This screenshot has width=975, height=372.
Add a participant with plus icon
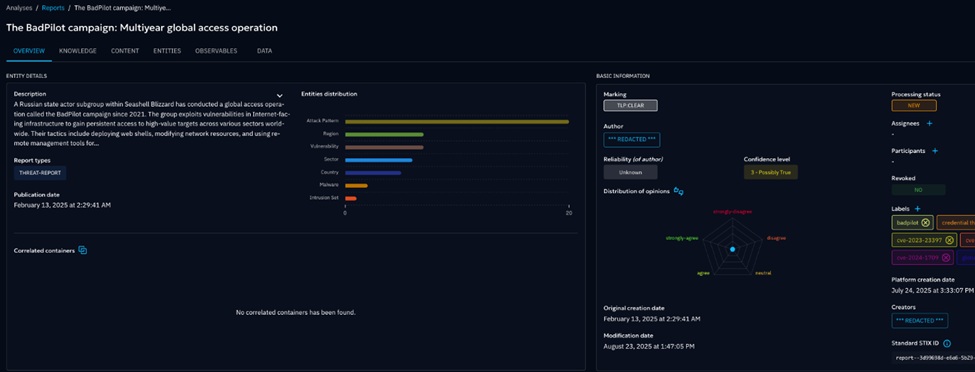point(935,151)
